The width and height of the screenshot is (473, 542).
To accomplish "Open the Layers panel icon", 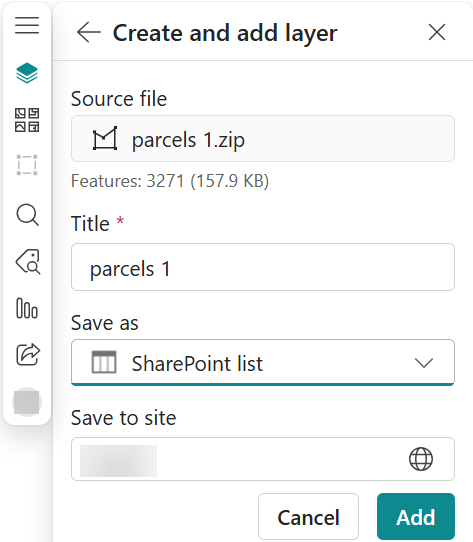I will coord(27,73).
